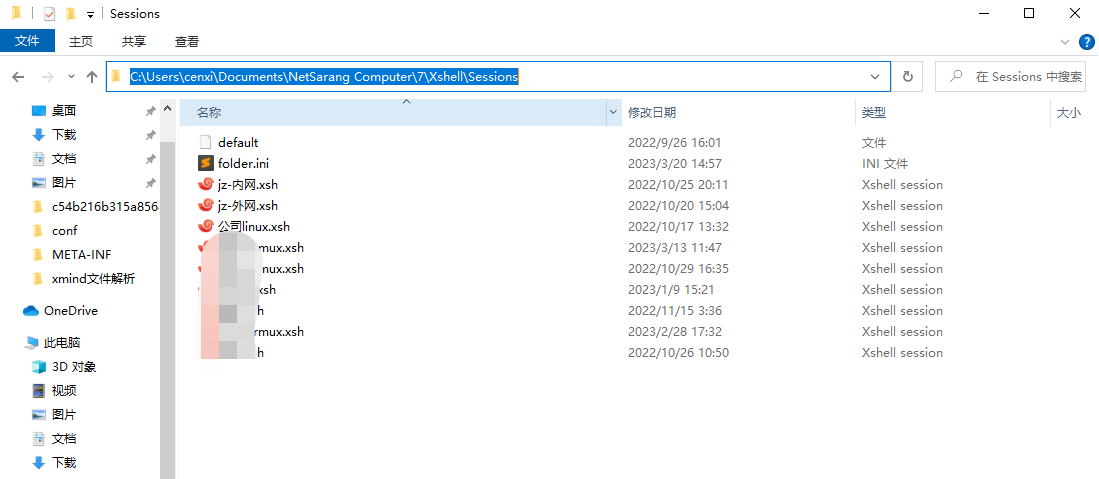Select the jz-外网.xsh file name

[248, 205]
